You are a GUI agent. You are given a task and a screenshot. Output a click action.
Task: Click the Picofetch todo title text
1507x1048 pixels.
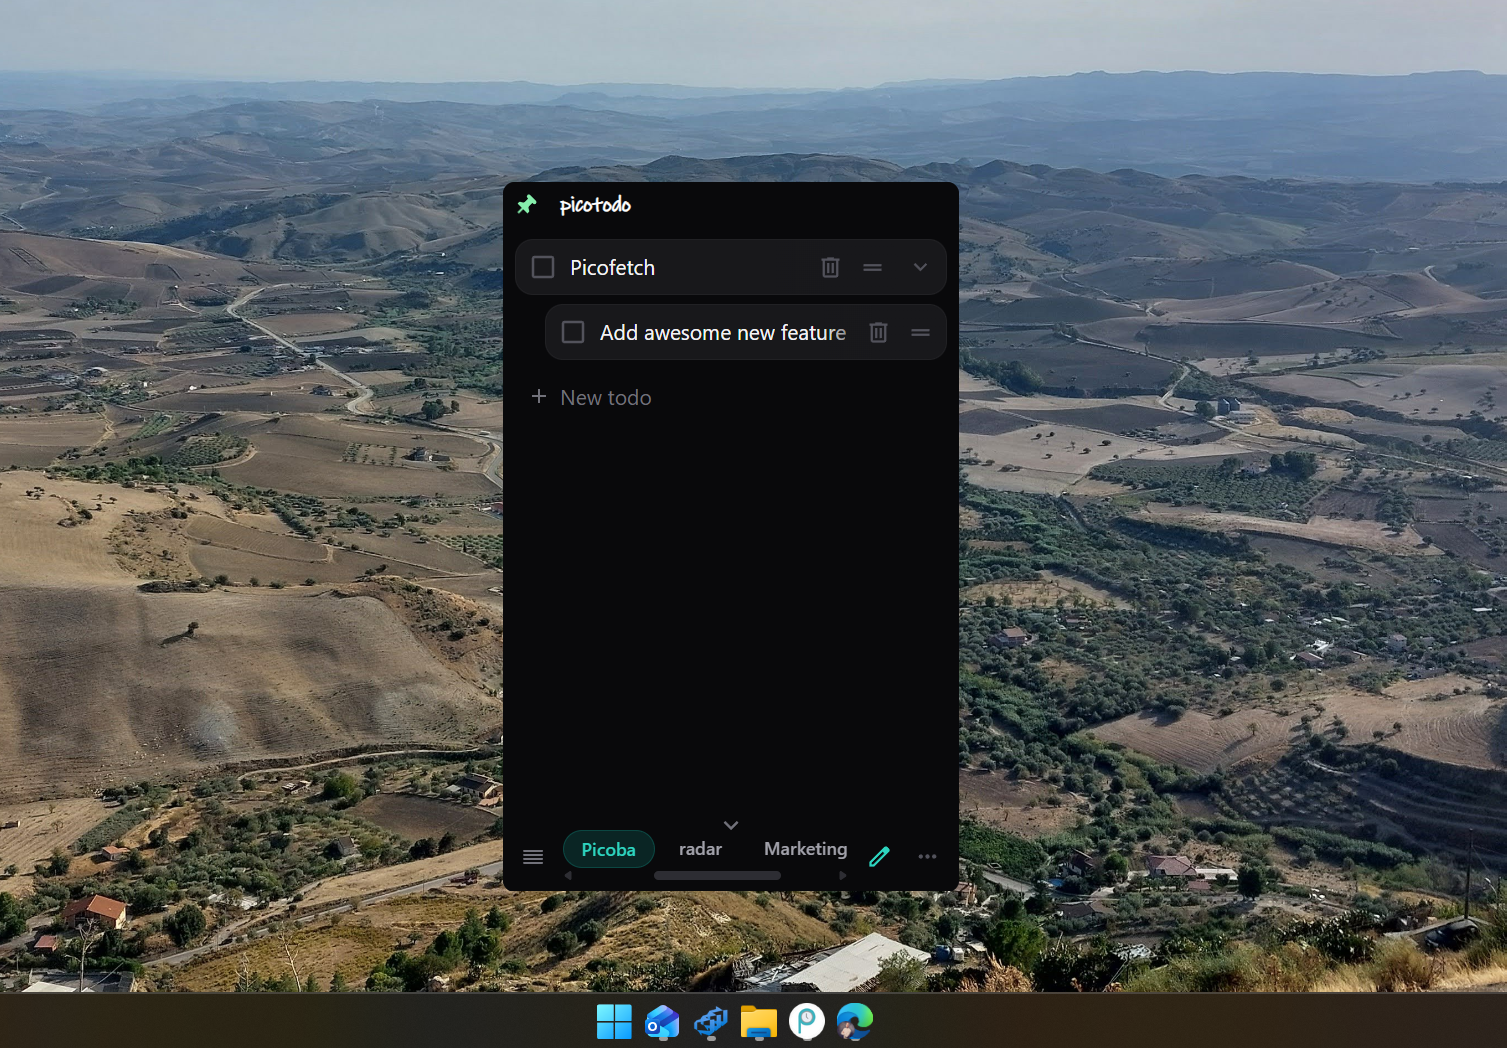click(x=612, y=268)
